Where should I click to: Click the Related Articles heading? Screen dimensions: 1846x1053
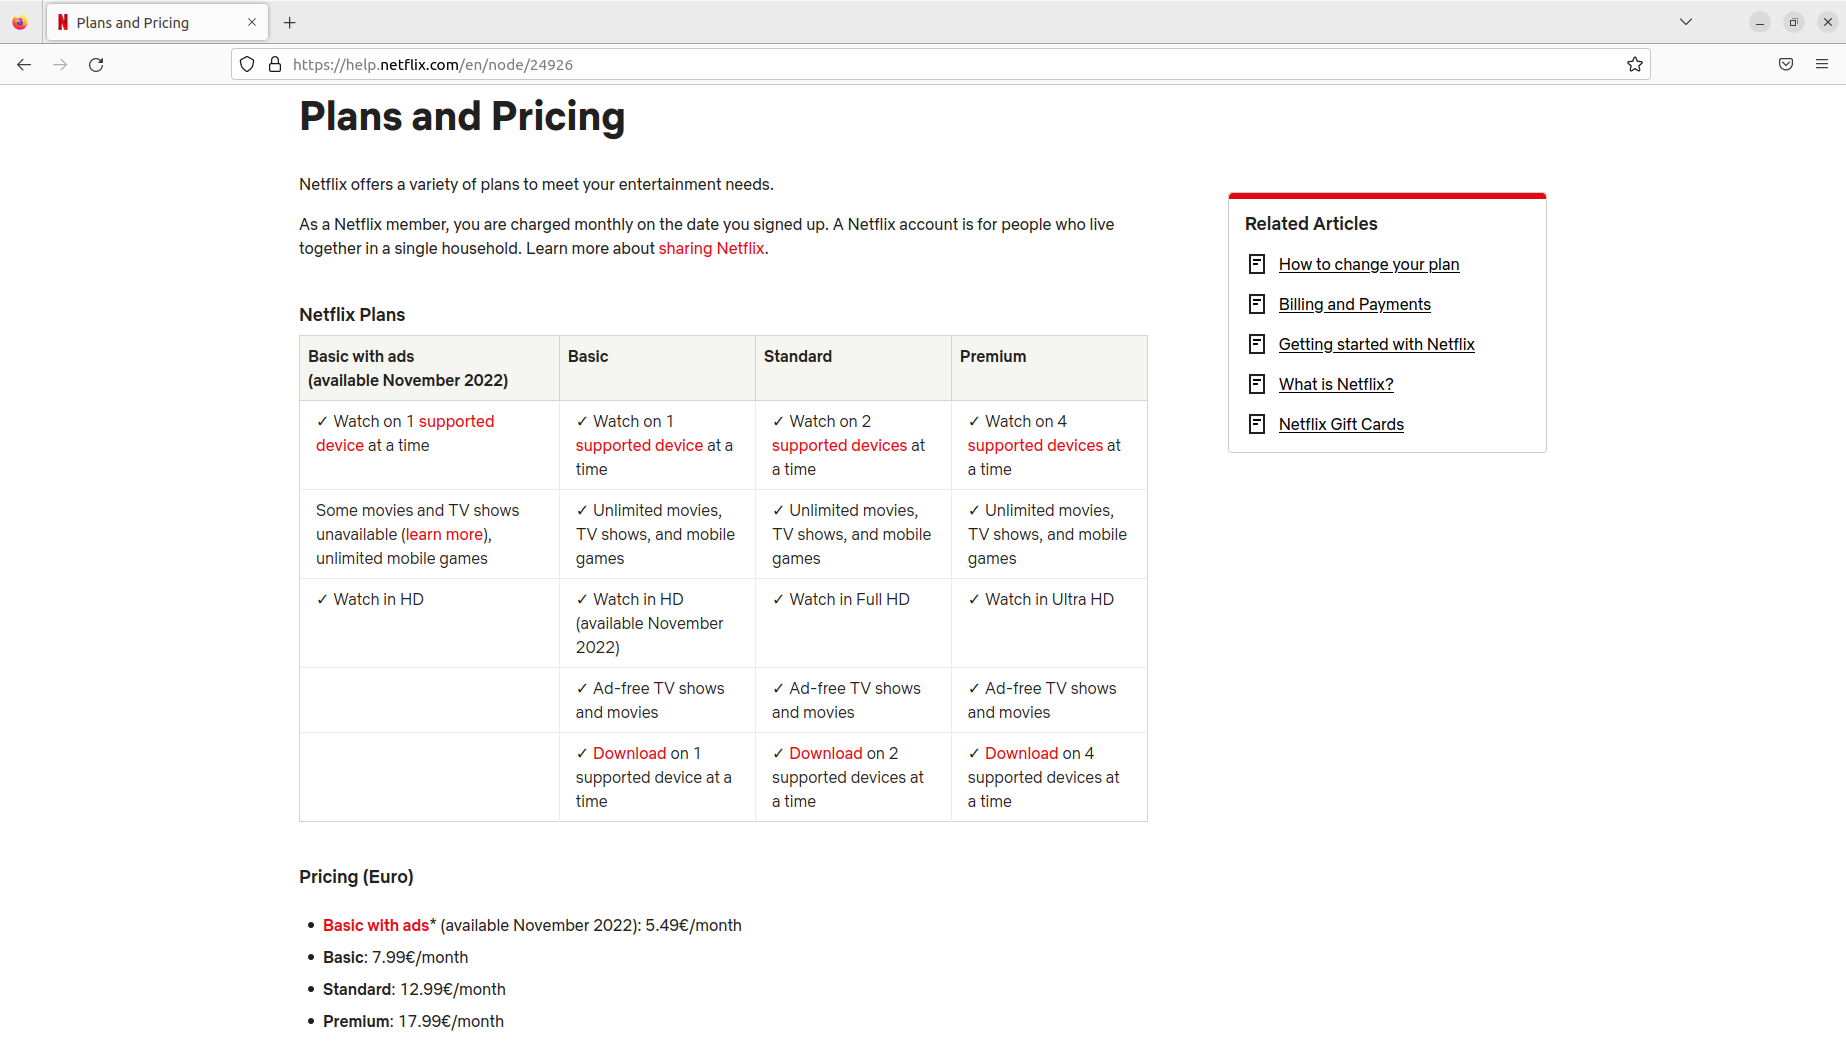[x=1311, y=223]
